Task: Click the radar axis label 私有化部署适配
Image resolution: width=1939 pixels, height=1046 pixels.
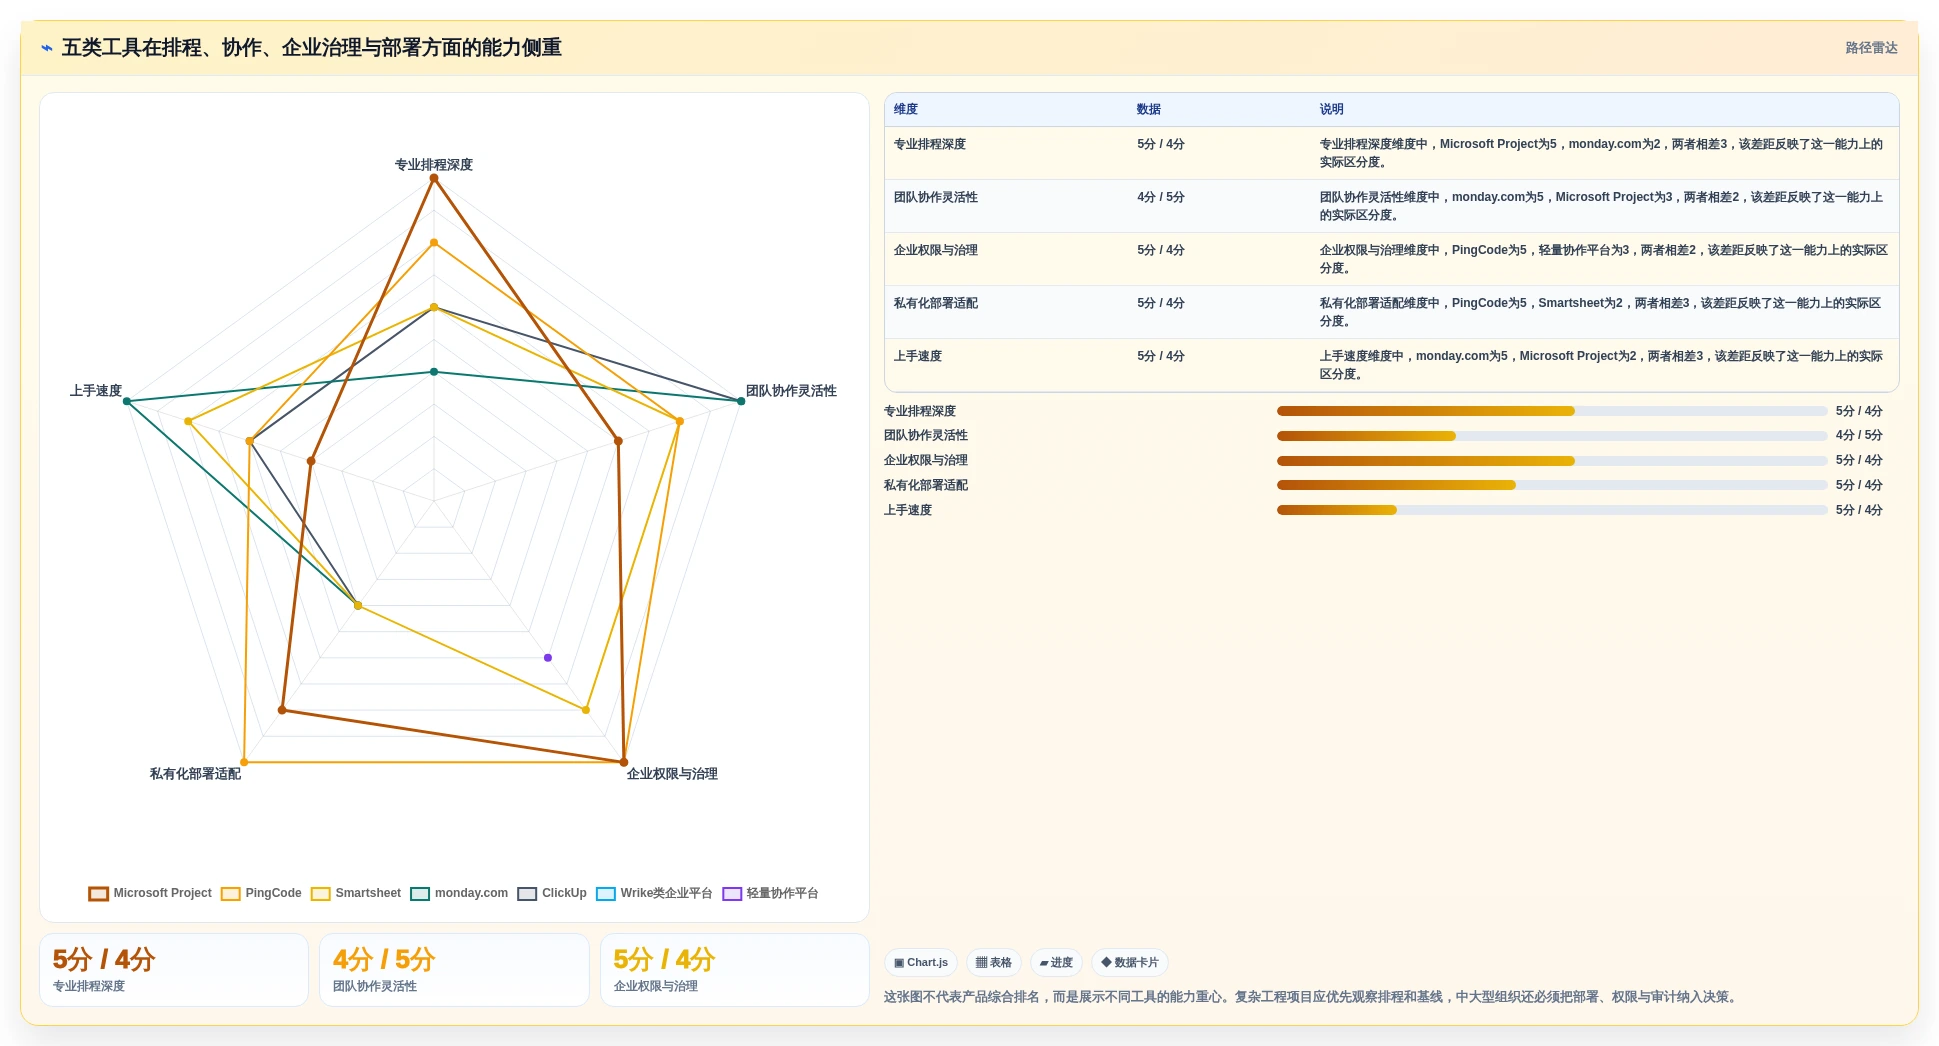Action: click(x=195, y=774)
